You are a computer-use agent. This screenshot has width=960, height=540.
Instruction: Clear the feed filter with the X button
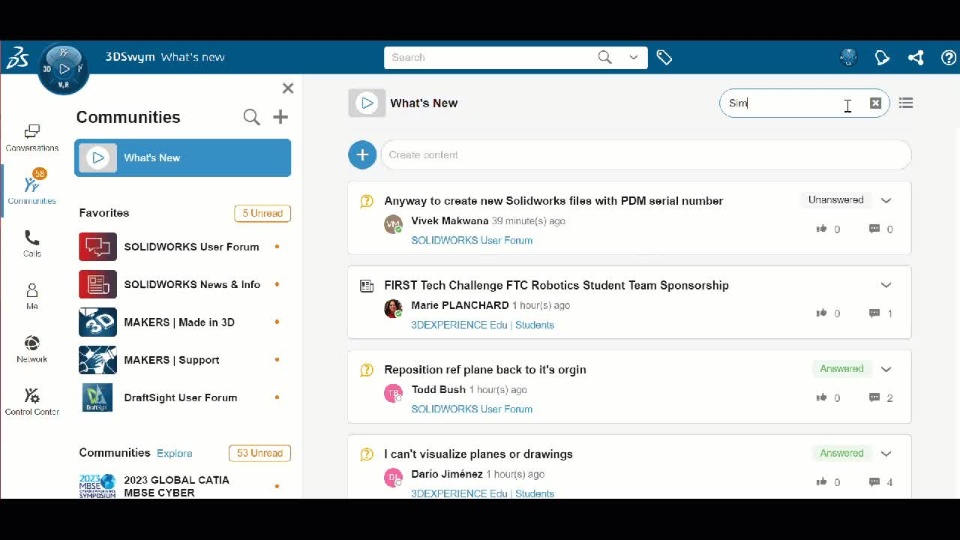pos(876,103)
